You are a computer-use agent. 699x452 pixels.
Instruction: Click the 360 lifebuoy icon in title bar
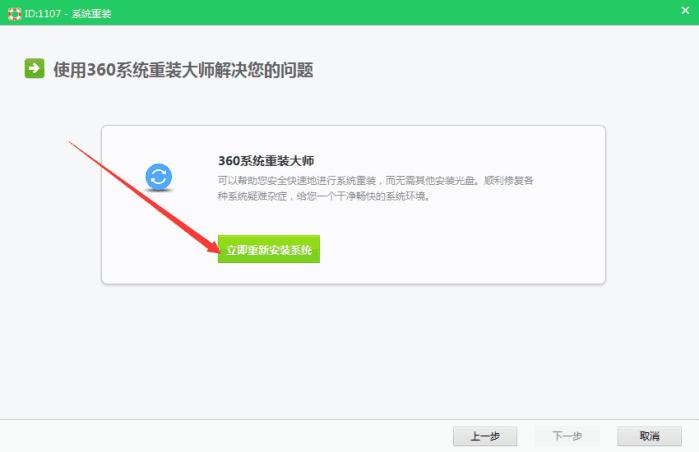(14, 14)
